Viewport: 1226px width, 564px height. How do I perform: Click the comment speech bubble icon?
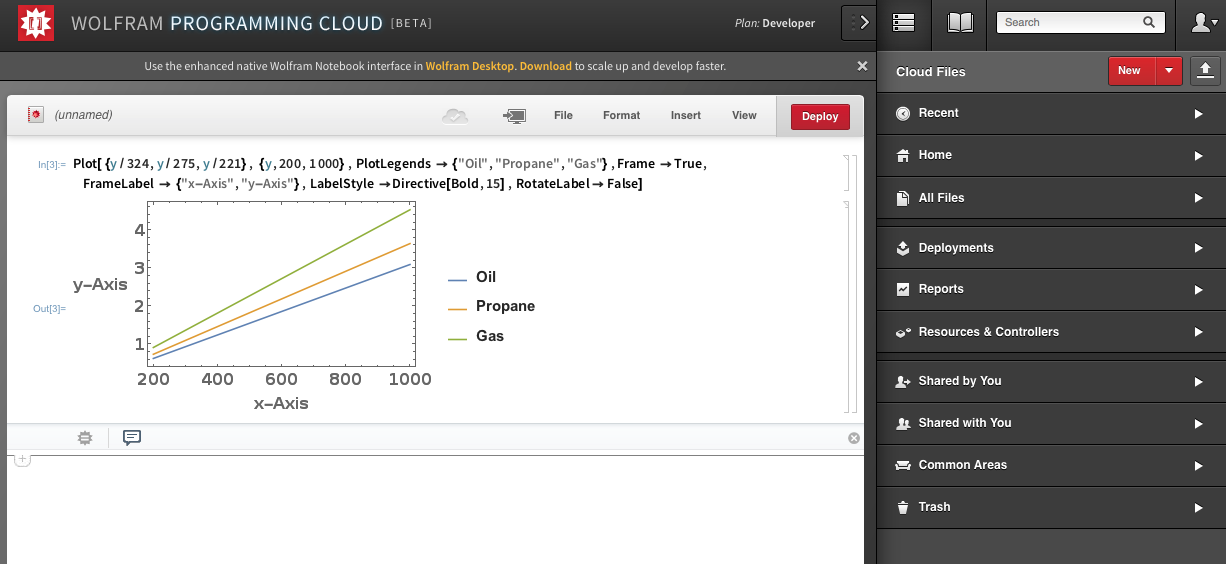click(132, 438)
